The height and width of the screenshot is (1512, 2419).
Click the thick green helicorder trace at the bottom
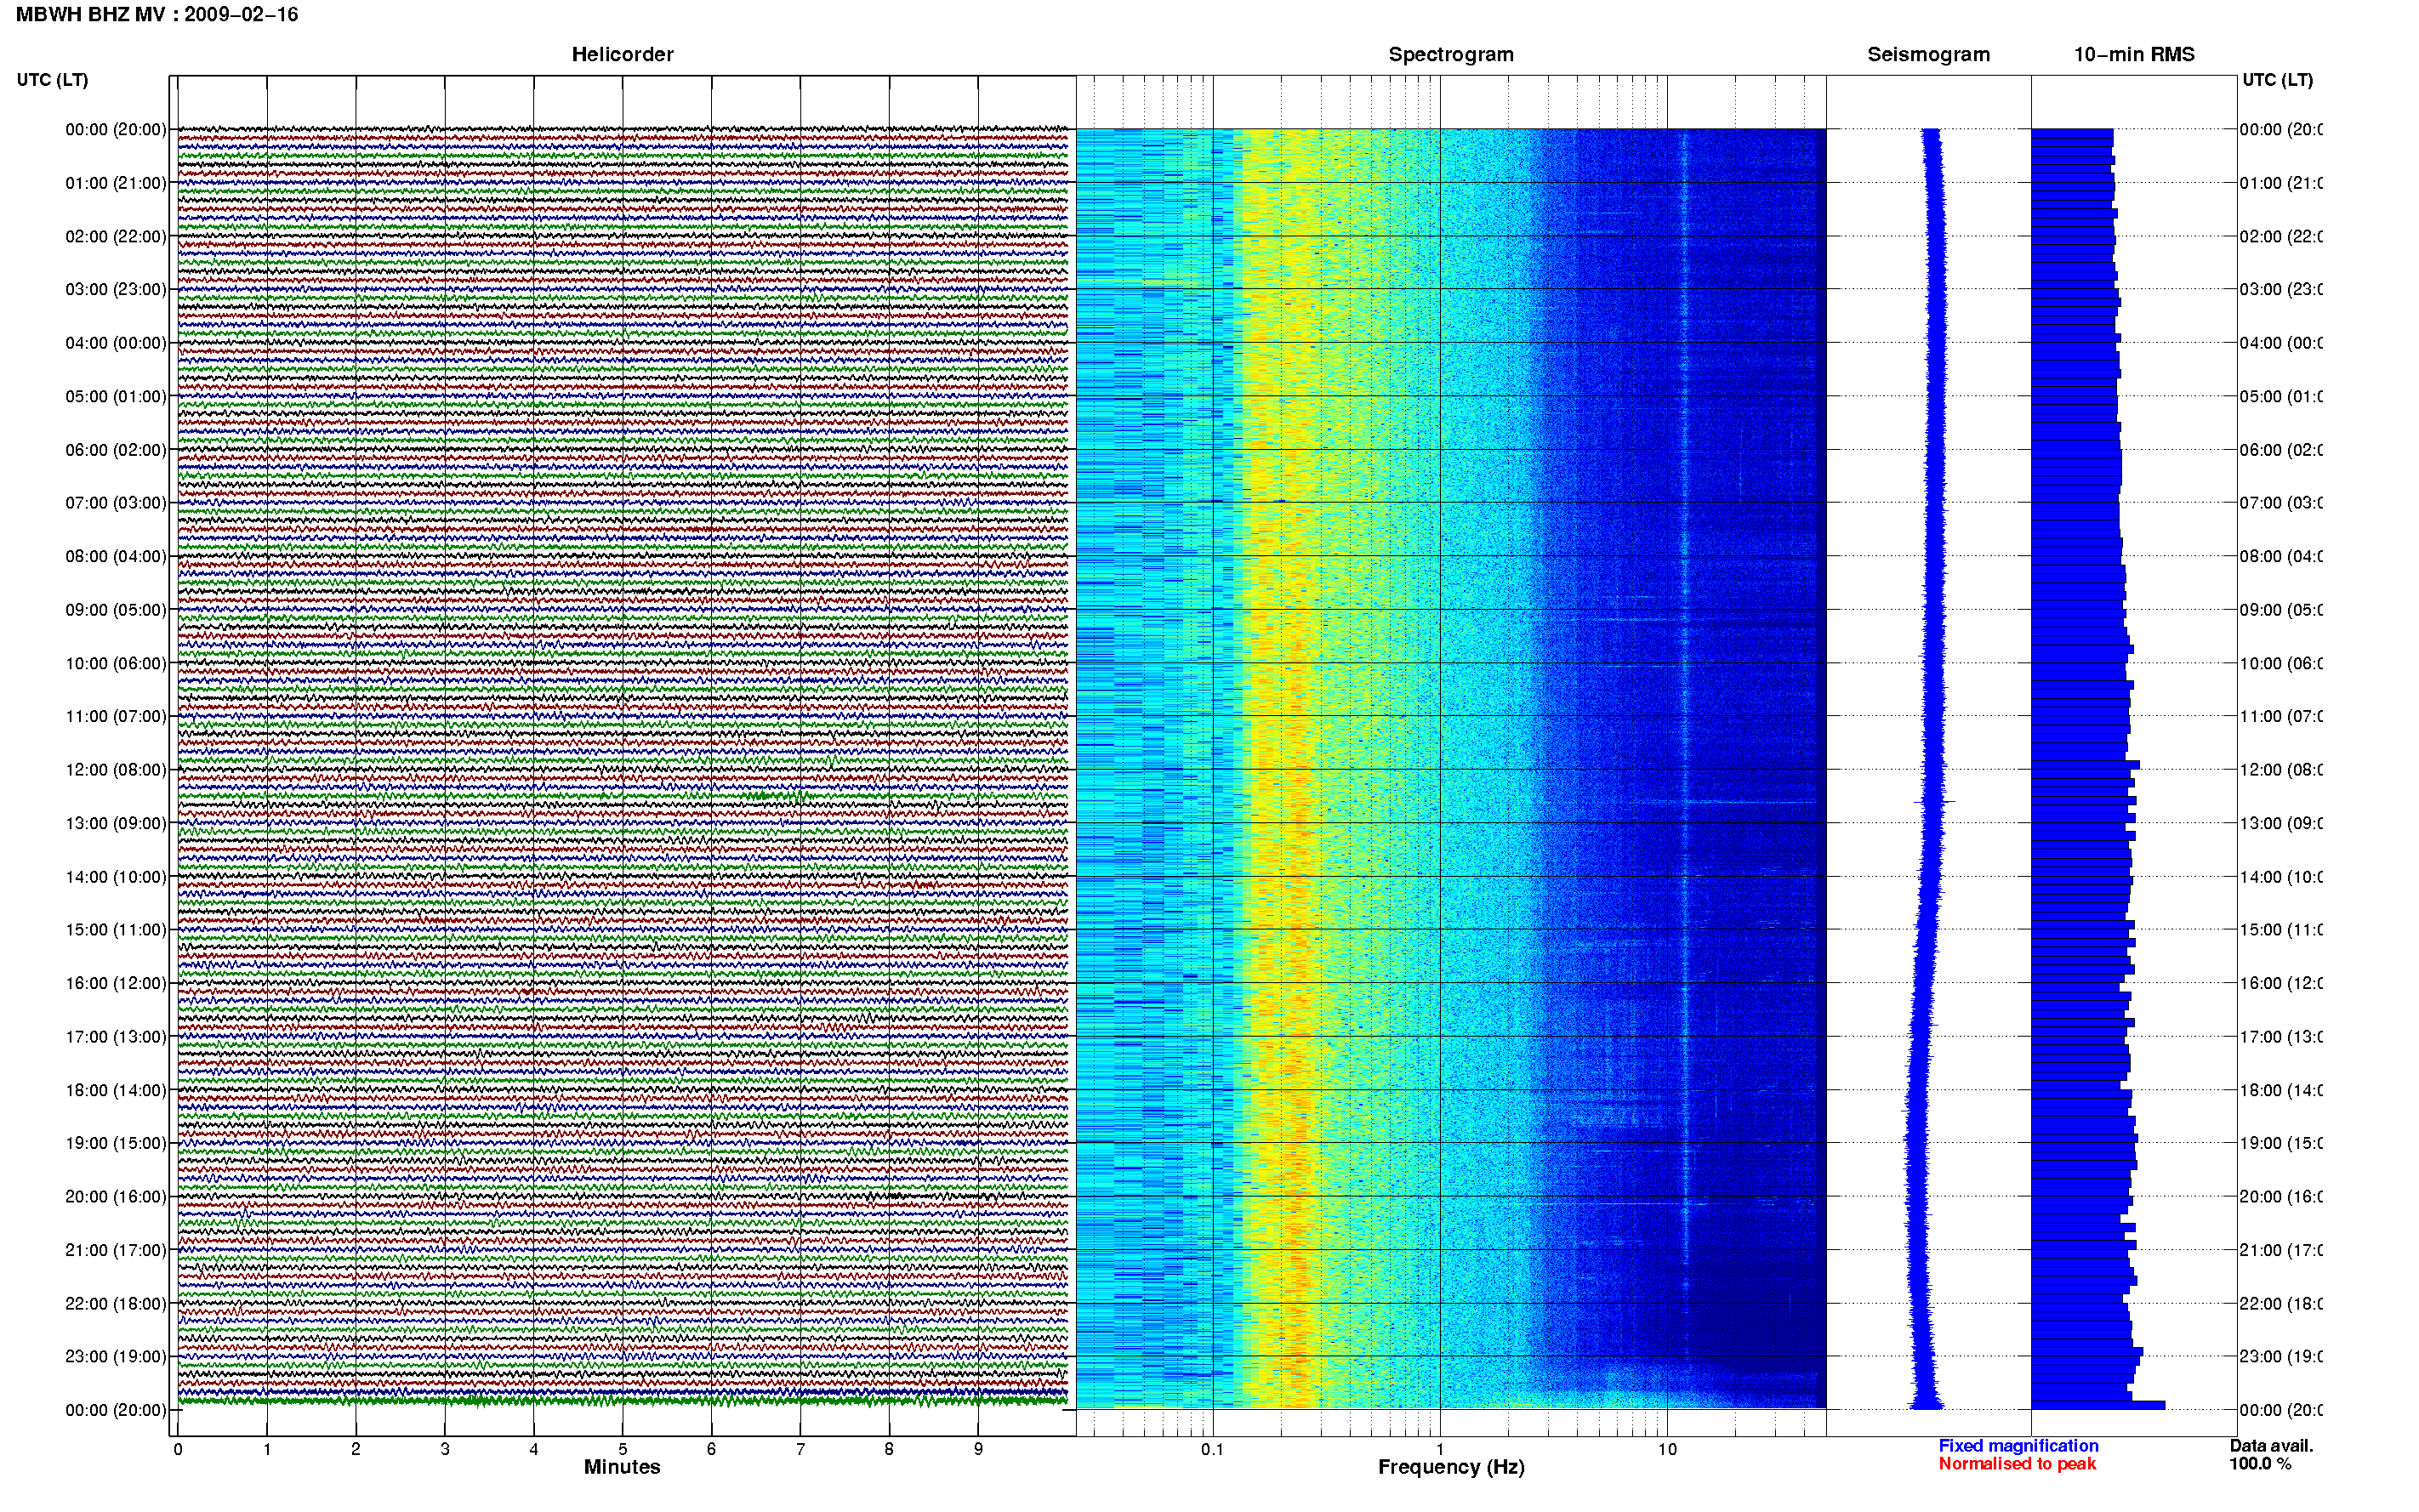(622, 1401)
